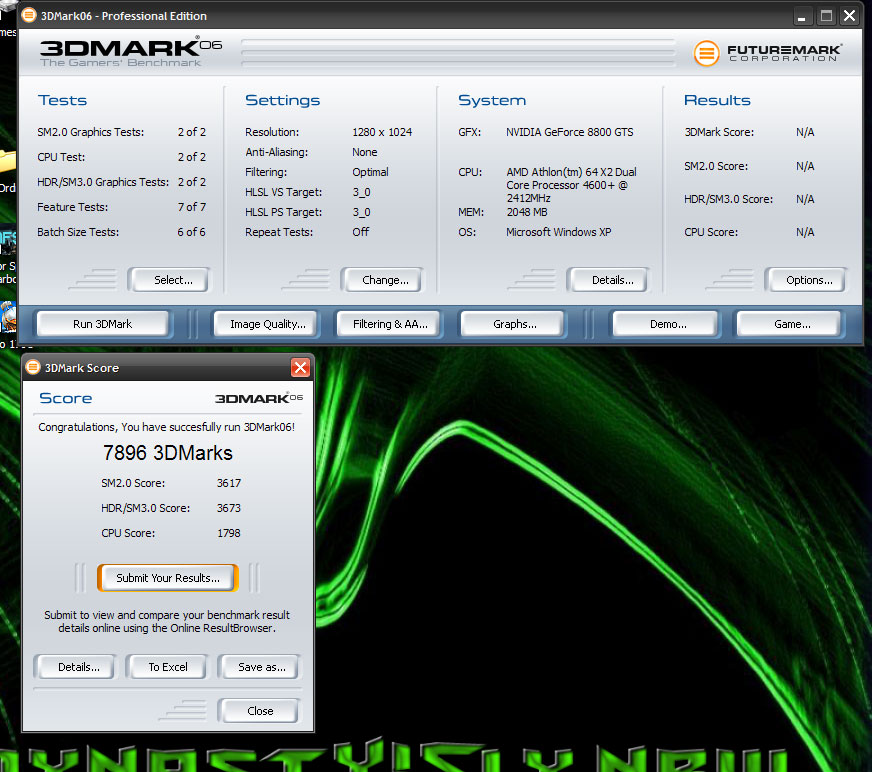This screenshot has height=772, width=872.
Task: Export score To Excel
Action: pyautogui.click(x=168, y=667)
